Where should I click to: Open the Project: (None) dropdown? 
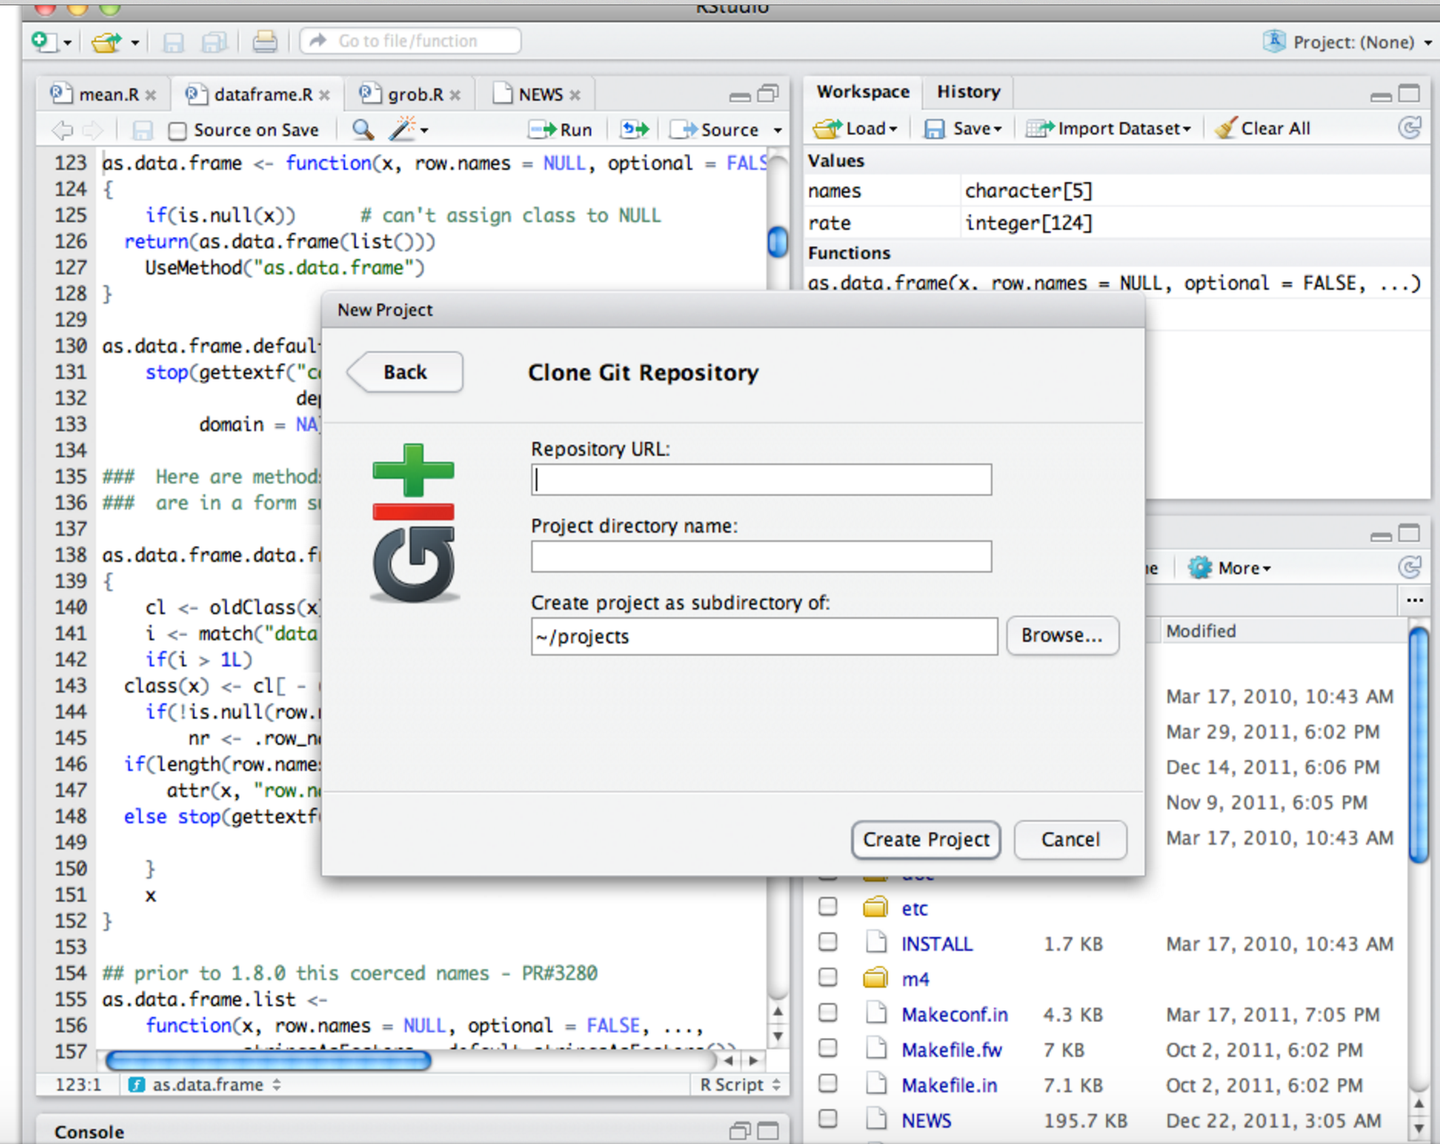(x=1345, y=42)
